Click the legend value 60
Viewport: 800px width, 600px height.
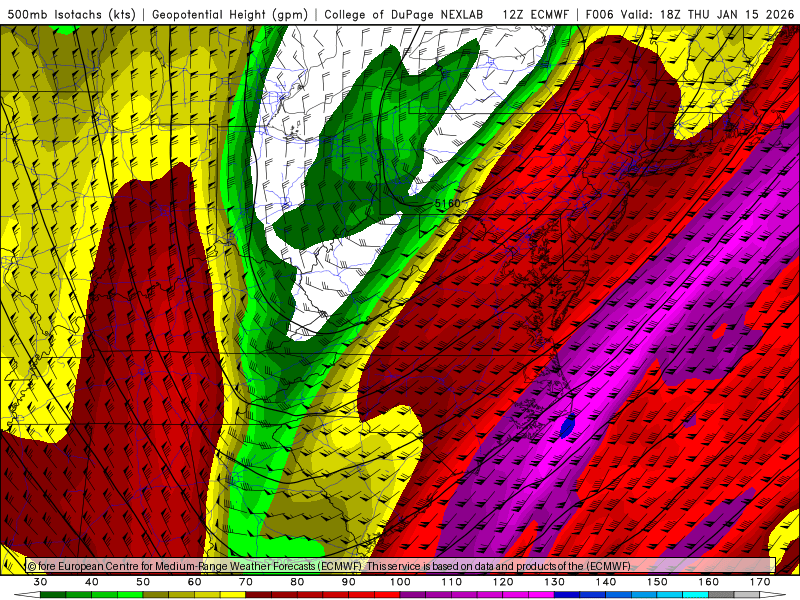click(194, 582)
